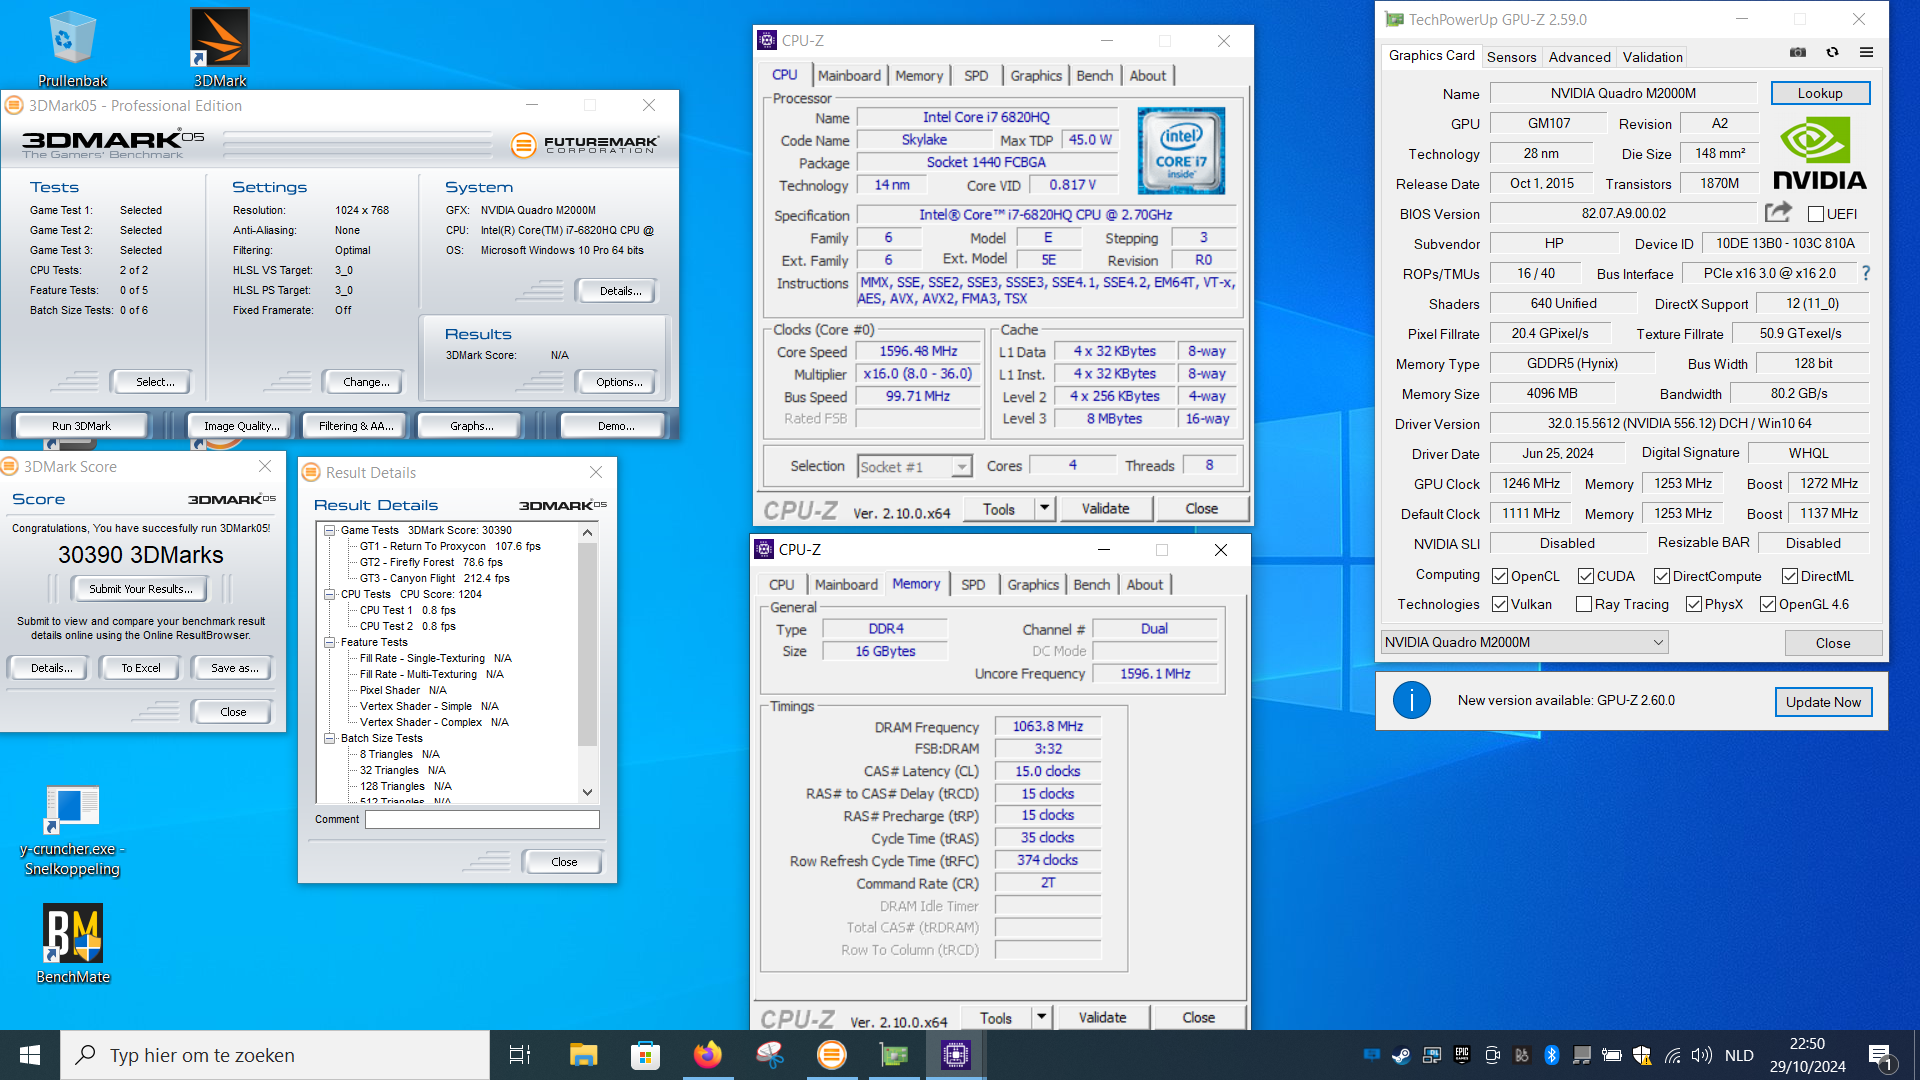
Task: Launch the BenchMate desktop icon
Action: 72,945
